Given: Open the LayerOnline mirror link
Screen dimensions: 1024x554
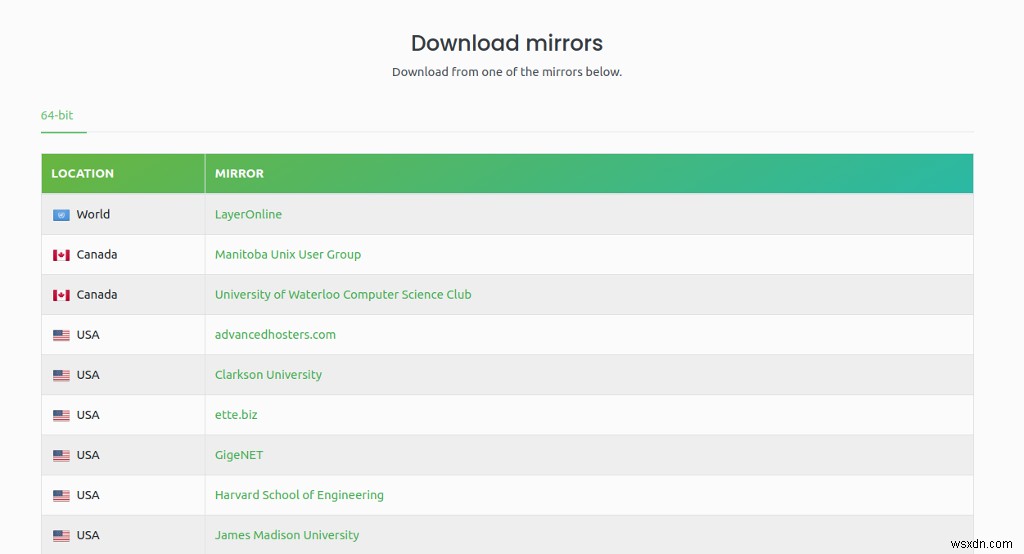Looking at the screenshot, I should pos(248,214).
